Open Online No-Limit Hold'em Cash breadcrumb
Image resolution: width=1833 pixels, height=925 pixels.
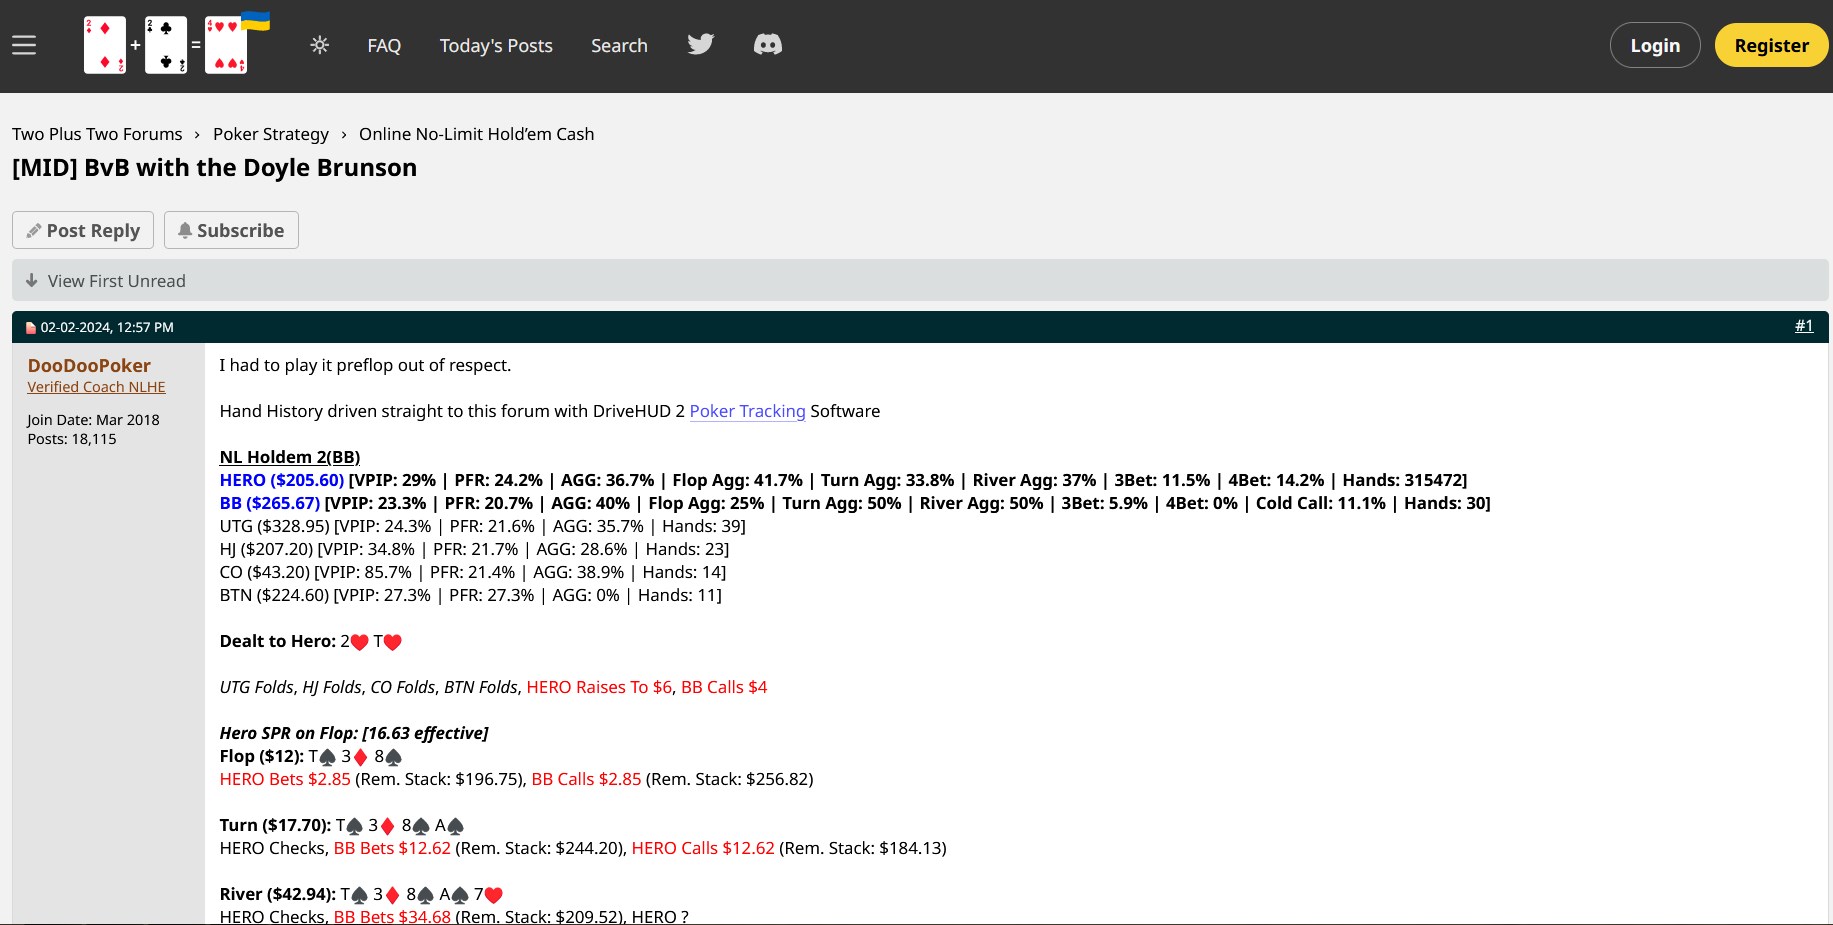(476, 134)
